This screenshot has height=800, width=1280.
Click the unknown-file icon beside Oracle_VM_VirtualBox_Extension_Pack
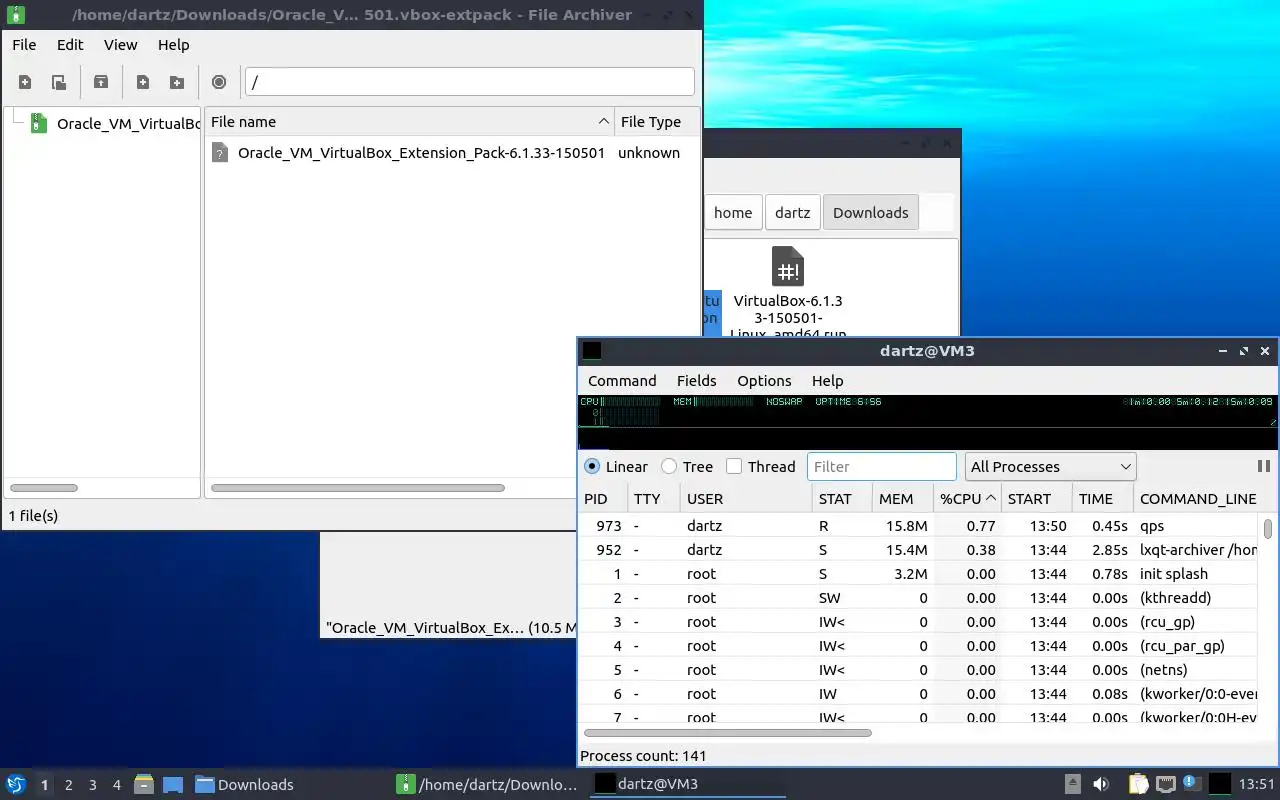(220, 153)
